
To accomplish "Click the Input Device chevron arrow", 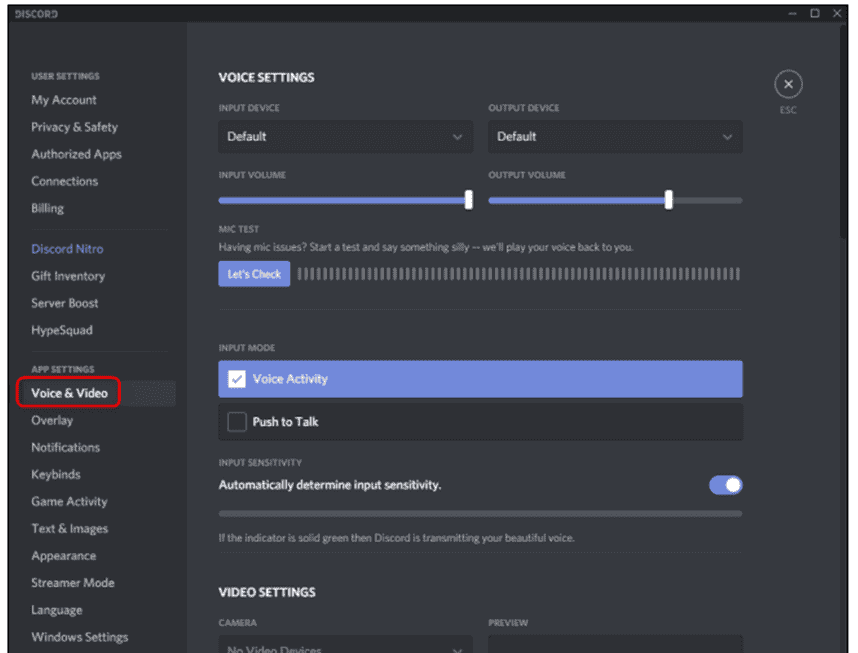I will [457, 137].
